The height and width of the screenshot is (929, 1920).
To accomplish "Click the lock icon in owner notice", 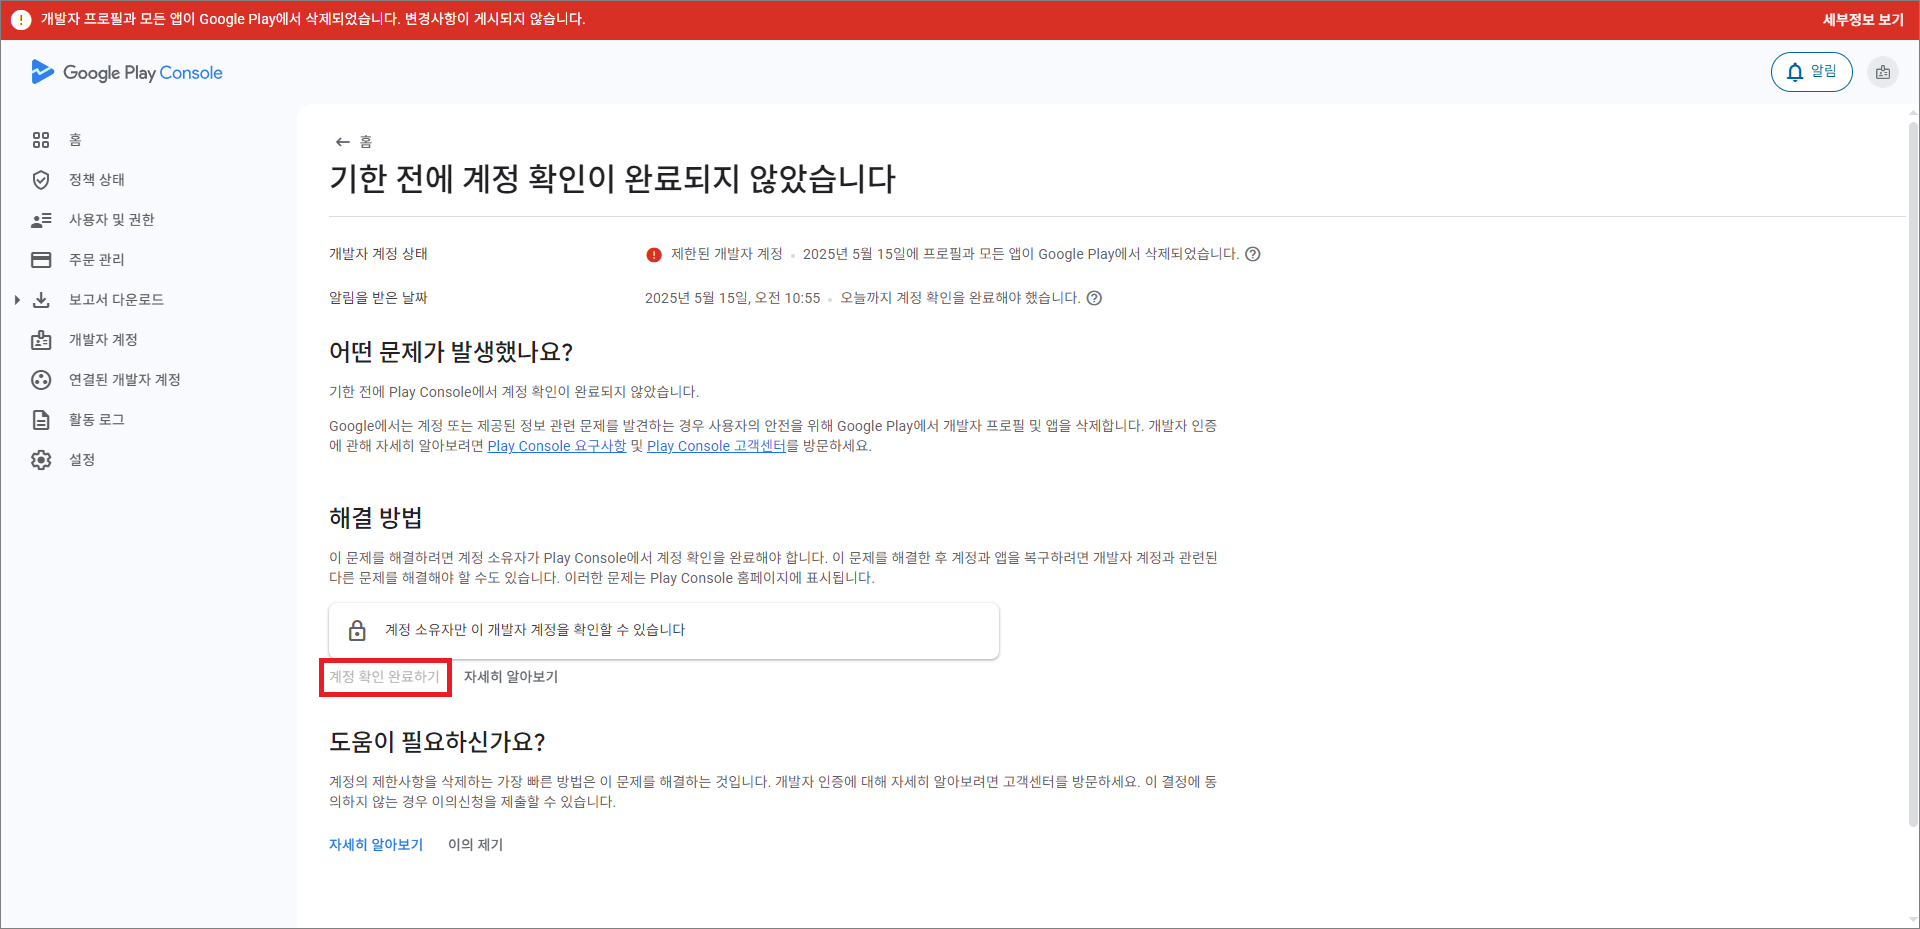I will [357, 630].
